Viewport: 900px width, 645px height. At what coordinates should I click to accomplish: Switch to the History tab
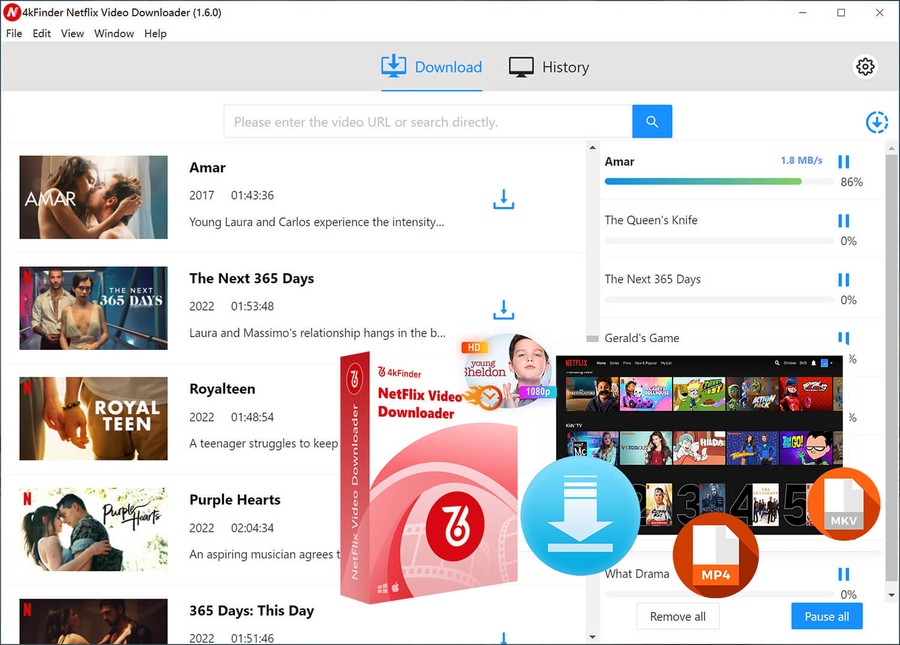click(x=549, y=67)
